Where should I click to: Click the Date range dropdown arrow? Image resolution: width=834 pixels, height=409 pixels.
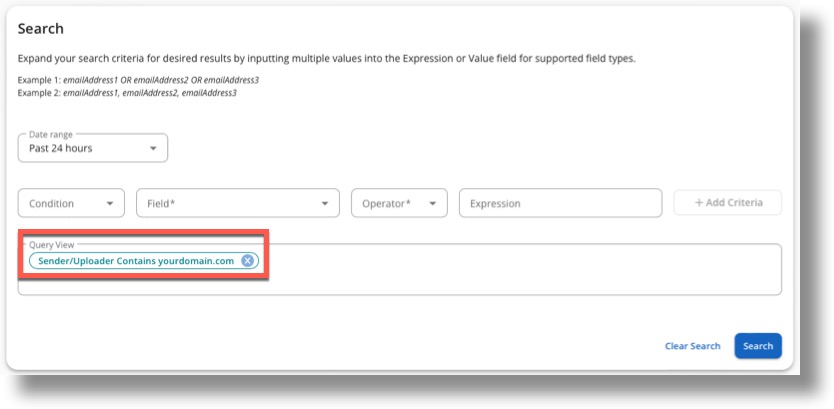pos(153,148)
